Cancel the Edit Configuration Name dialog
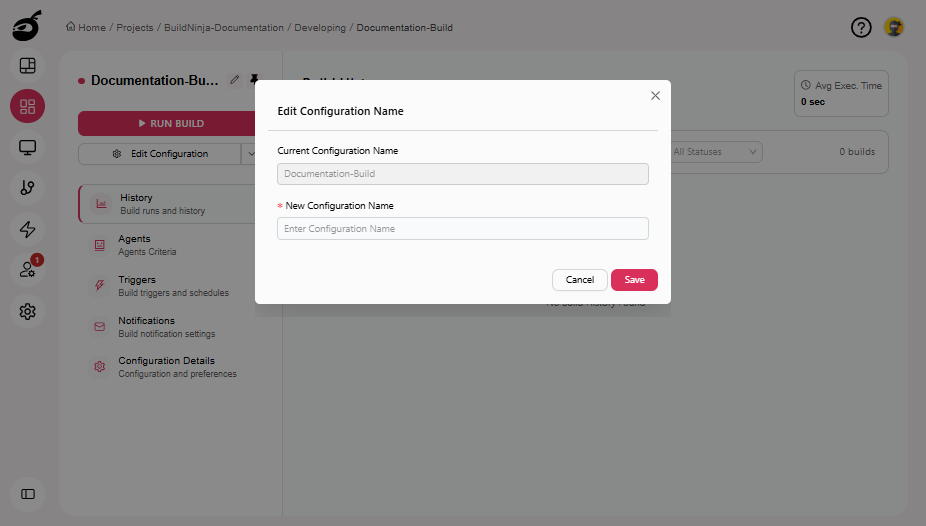 [579, 280]
